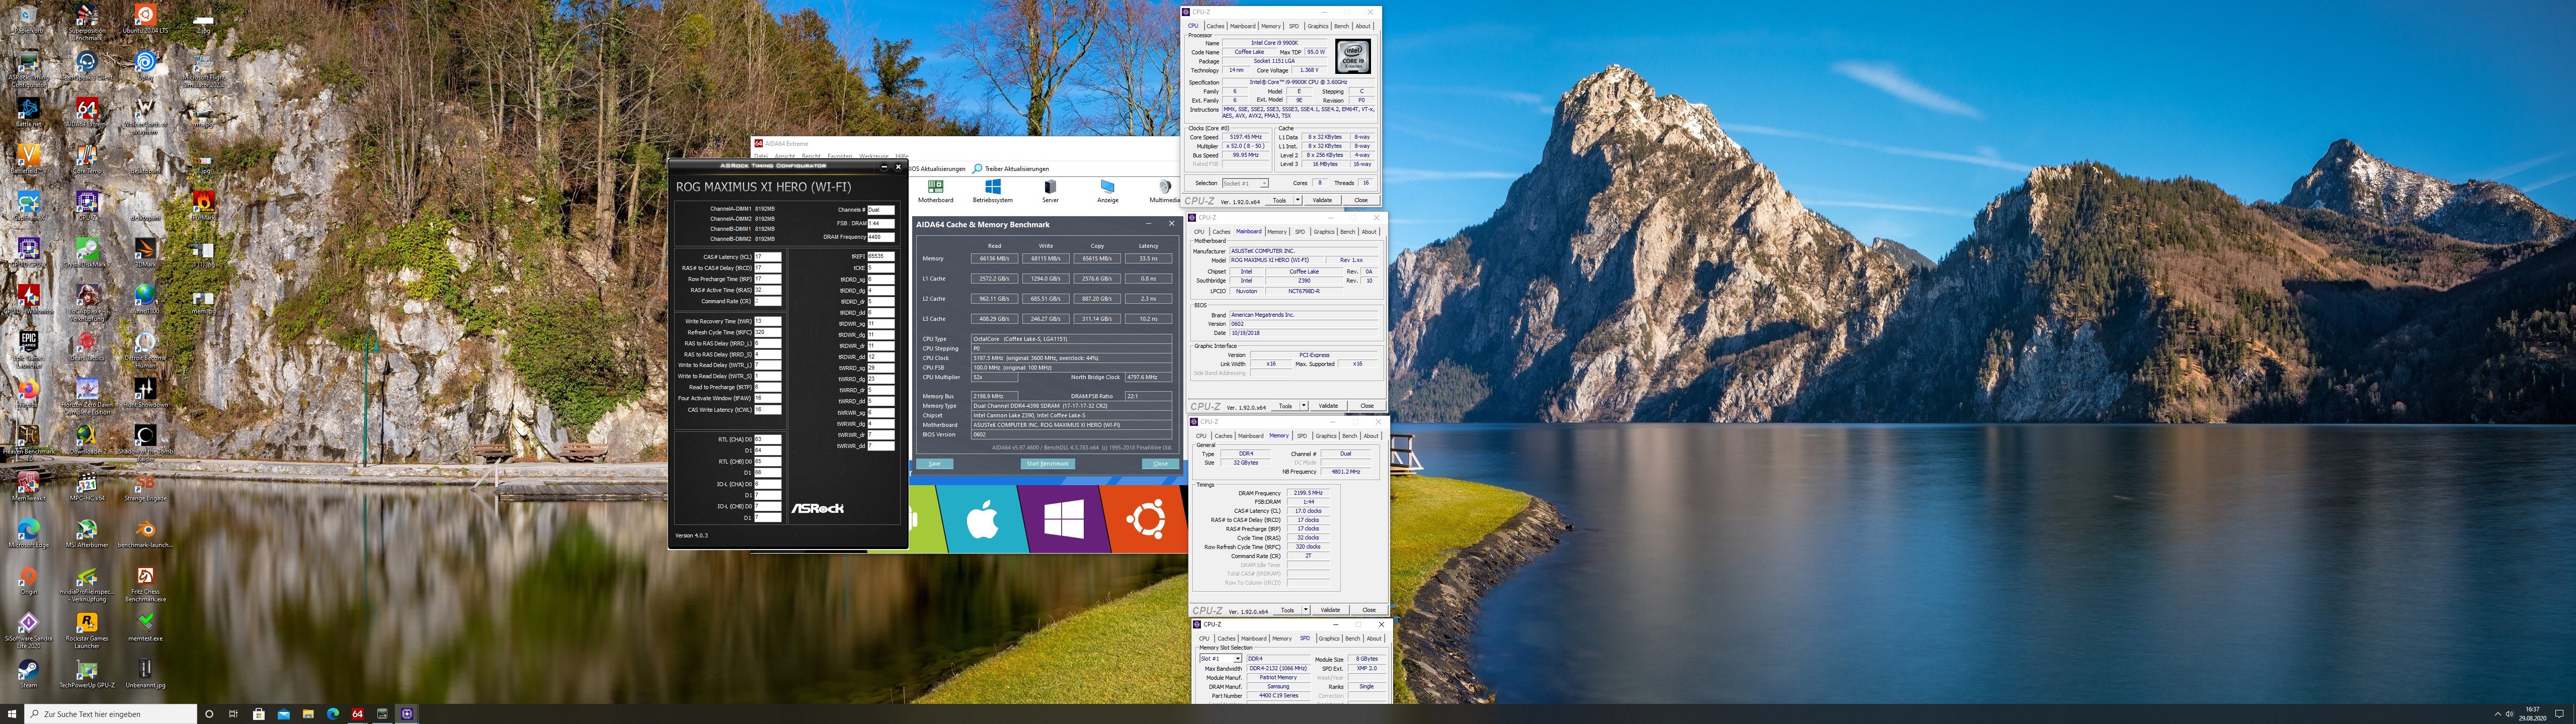Viewport: 2576px width, 724px height.
Task: Select Battlefield V desktop icon
Action: [x=28, y=159]
